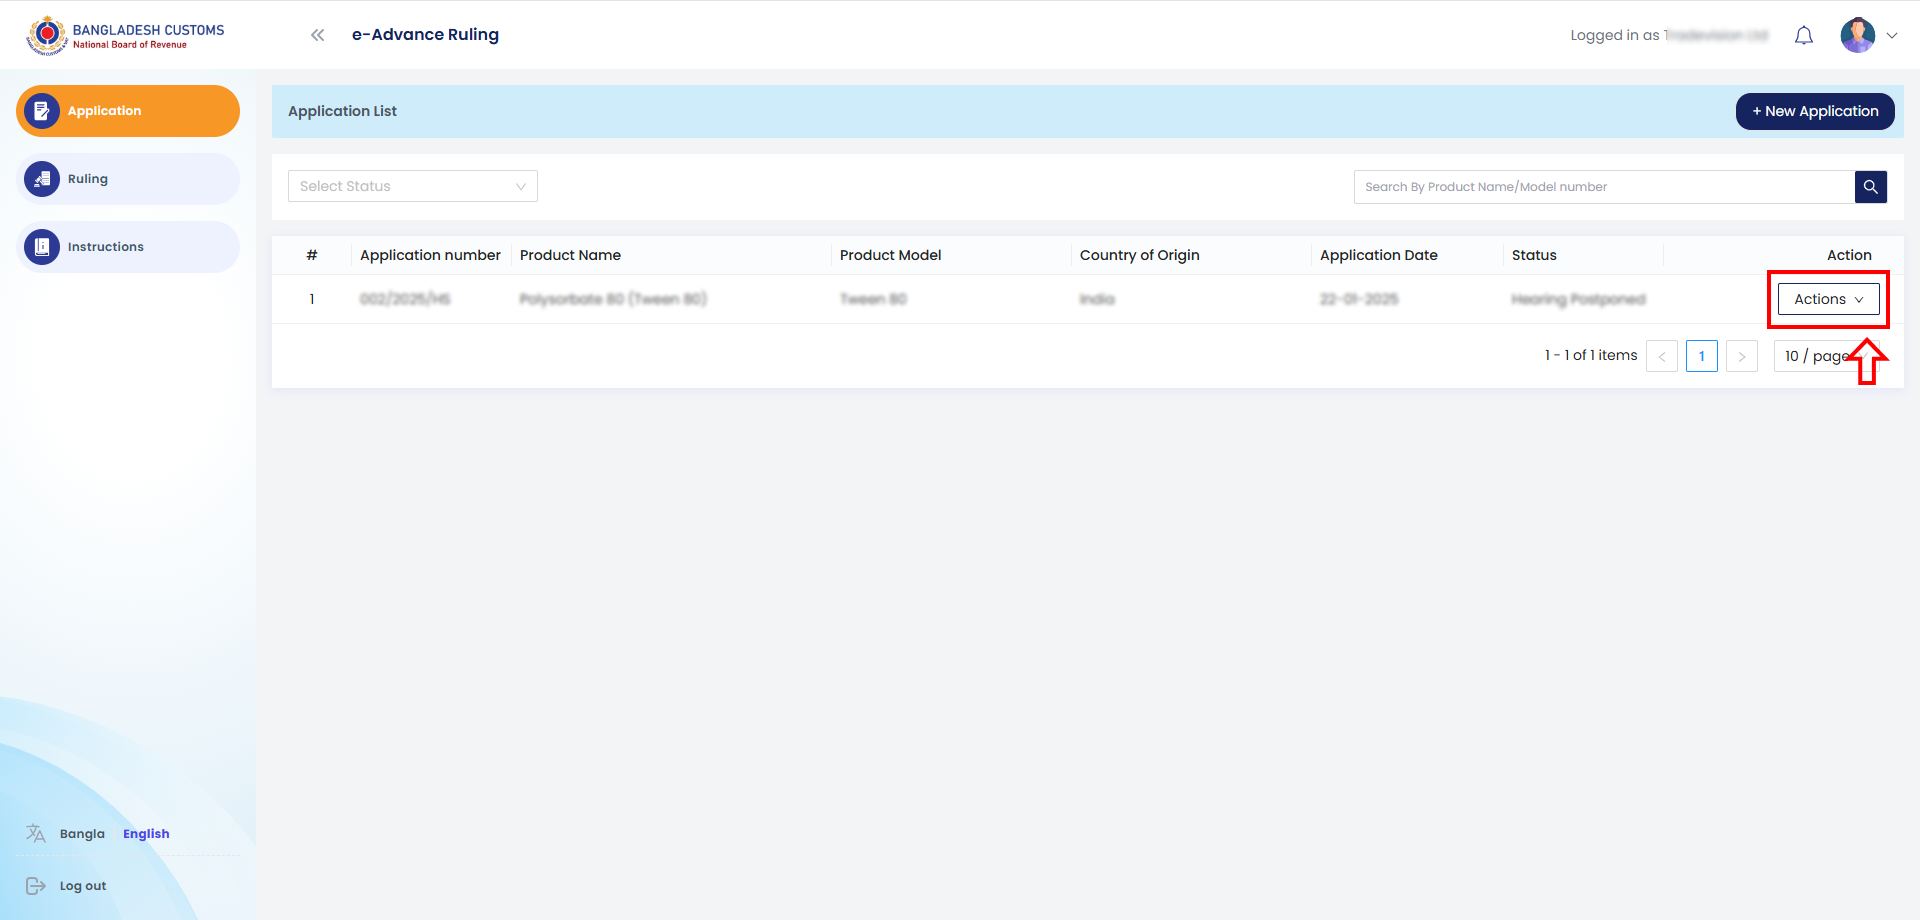Click the Country of Origin column header
Image resolution: width=1920 pixels, height=920 pixels.
point(1139,255)
